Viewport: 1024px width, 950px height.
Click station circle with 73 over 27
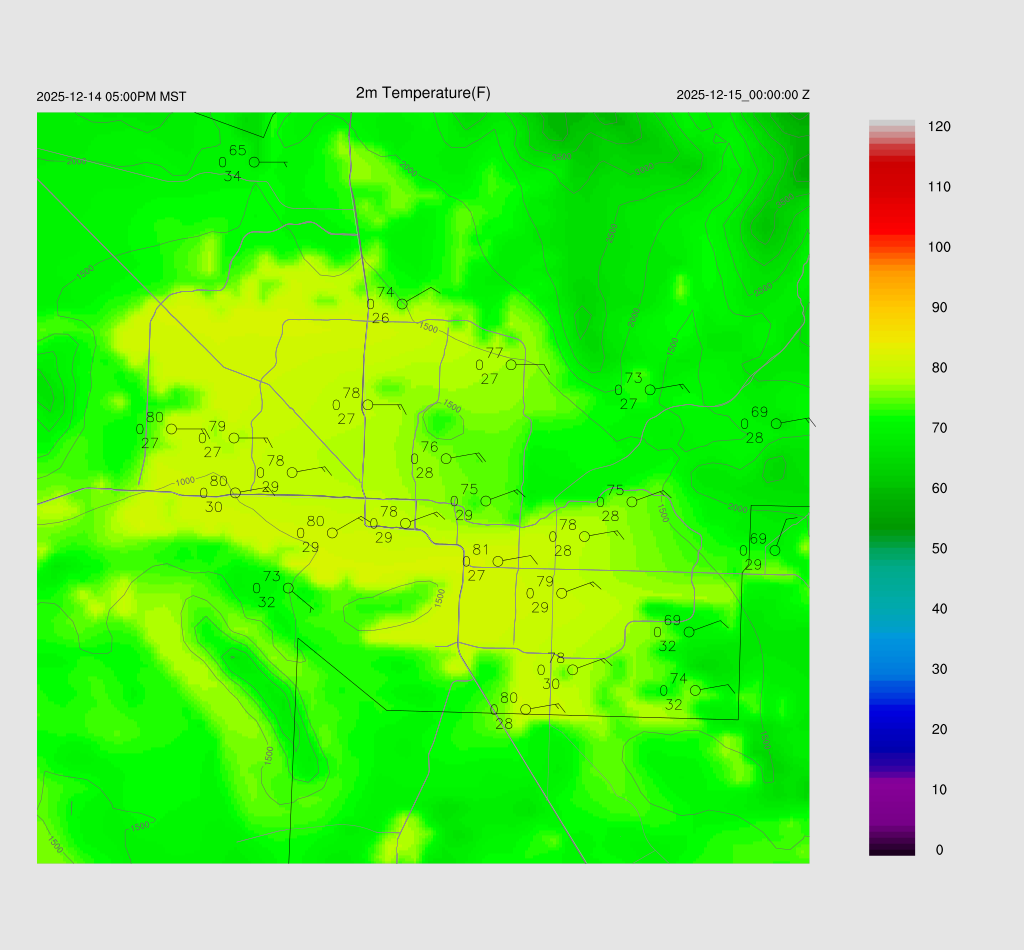click(650, 390)
